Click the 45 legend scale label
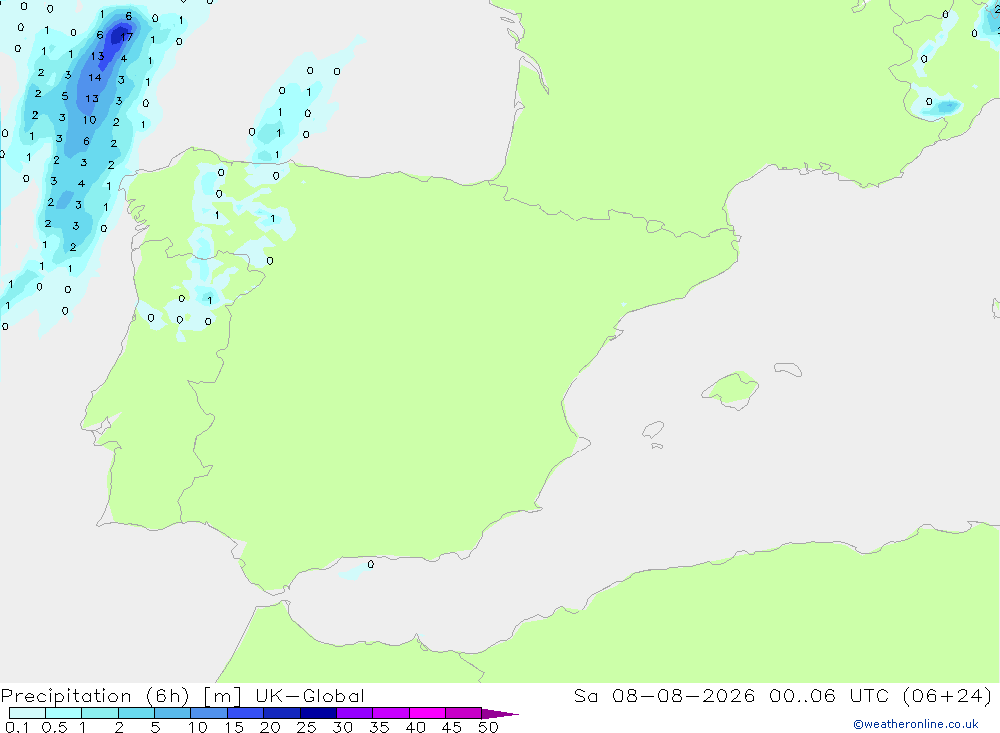Image resolution: width=1000 pixels, height=733 pixels. tap(452, 727)
